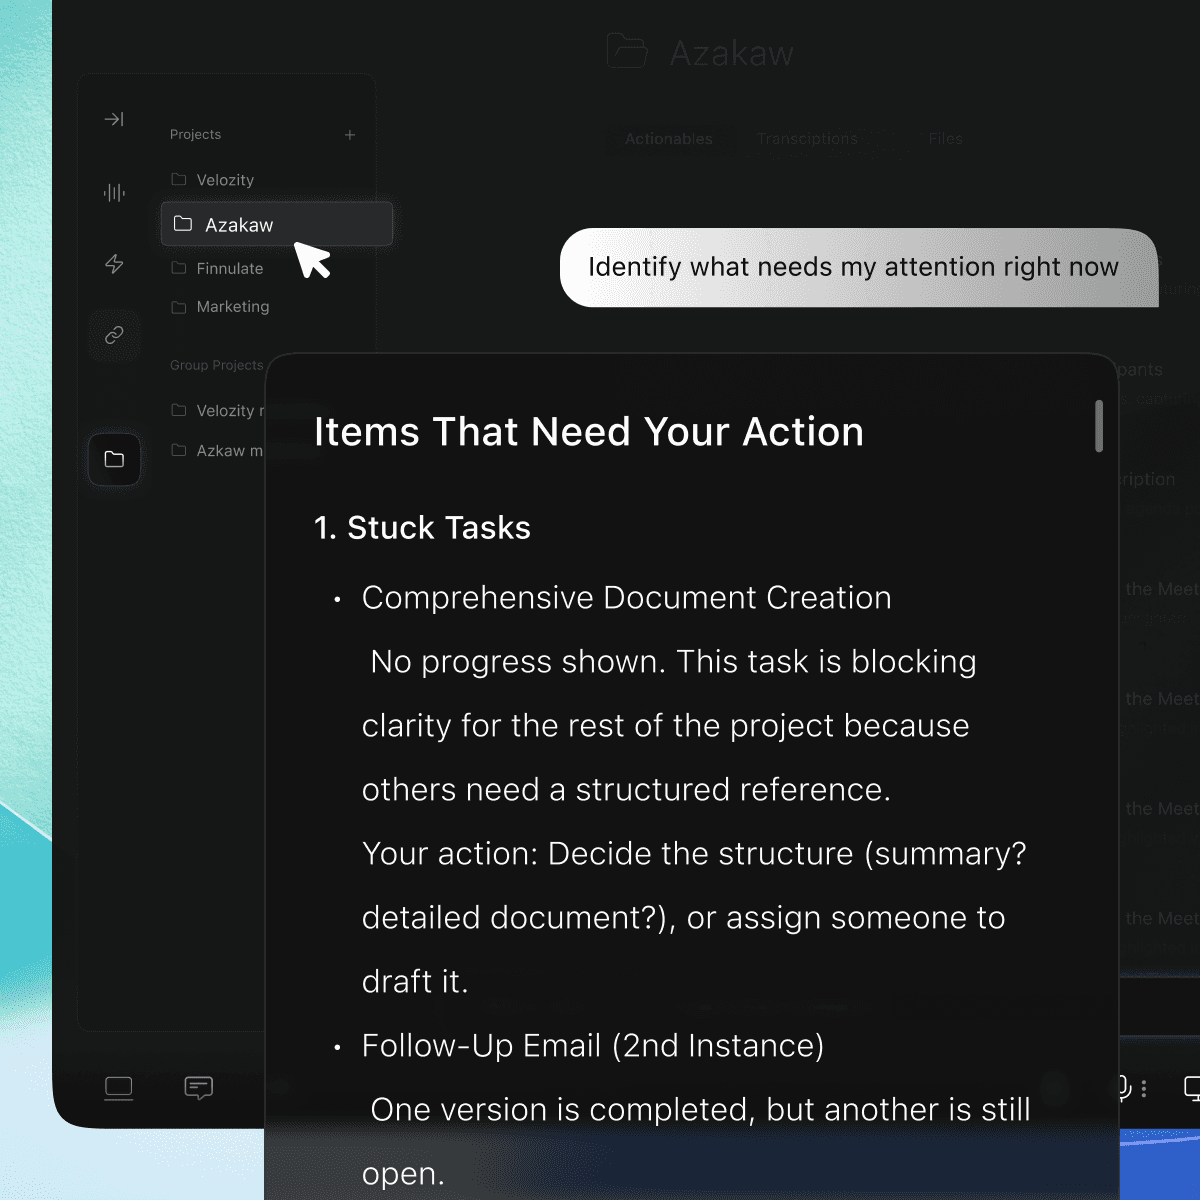Click the Azakaw project in the sidebar
The image size is (1200, 1200).
(x=240, y=224)
